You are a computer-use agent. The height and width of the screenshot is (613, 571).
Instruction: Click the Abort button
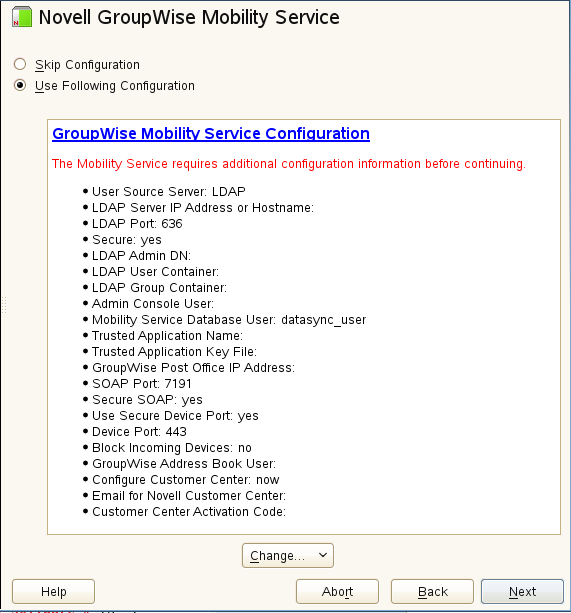(337, 591)
